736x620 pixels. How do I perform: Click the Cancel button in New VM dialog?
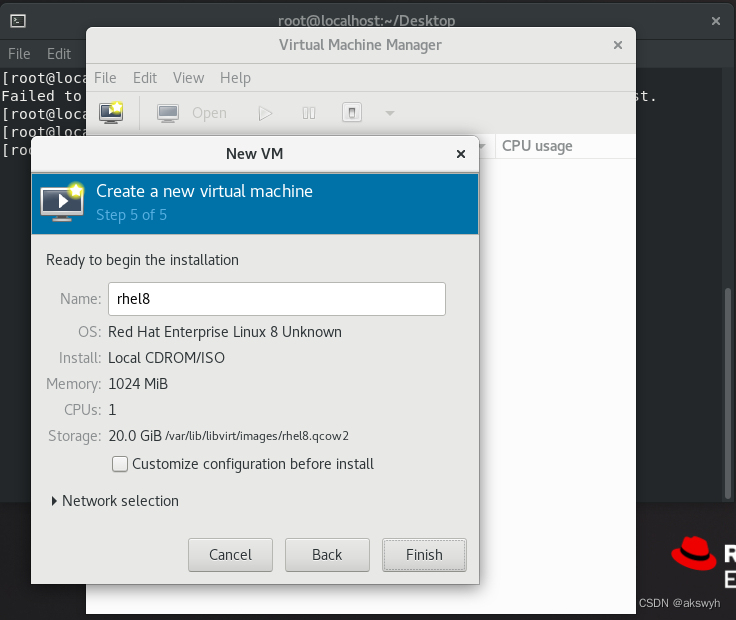pyautogui.click(x=230, y=555)
